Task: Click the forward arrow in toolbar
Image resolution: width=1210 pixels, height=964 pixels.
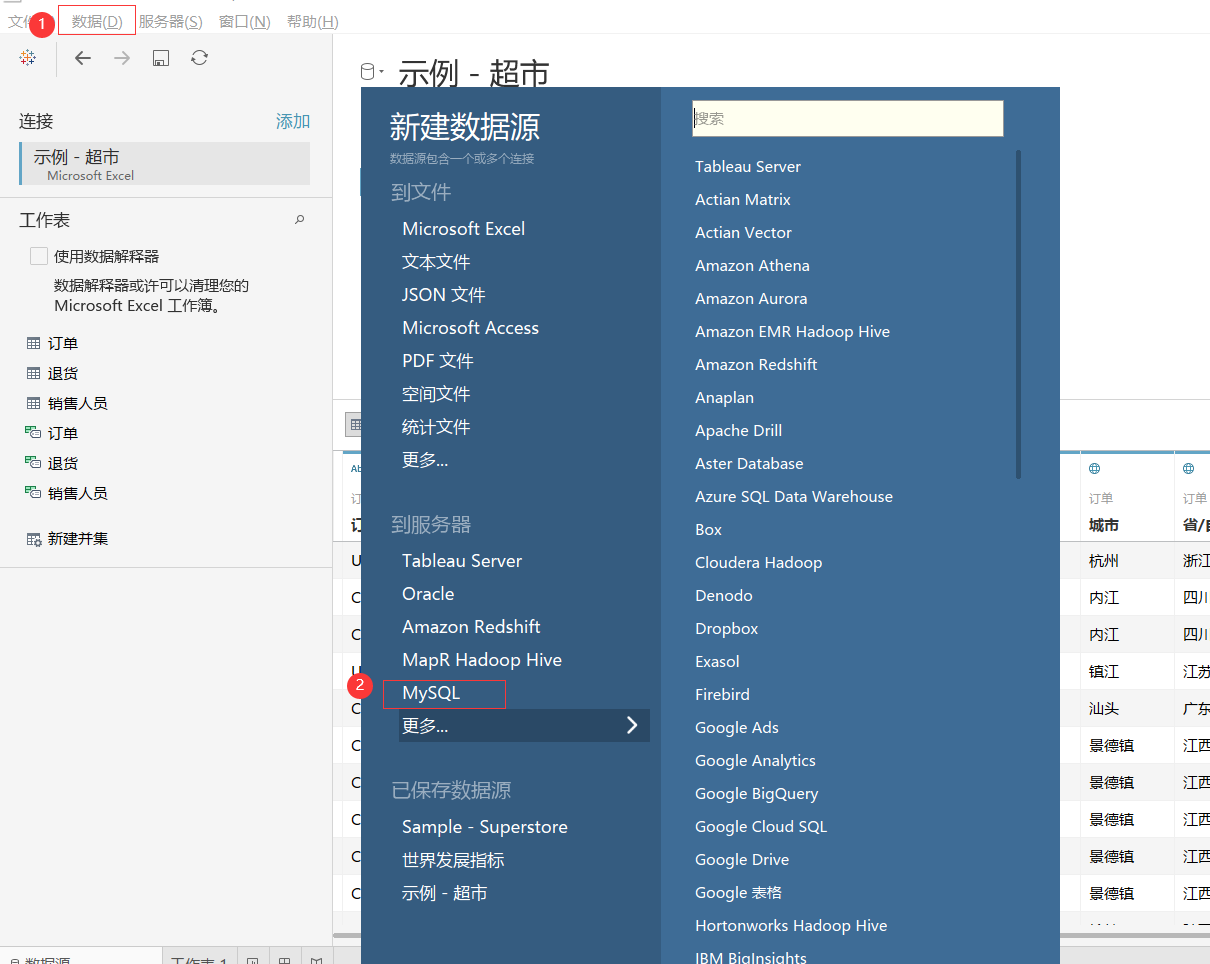Action: 122,58
